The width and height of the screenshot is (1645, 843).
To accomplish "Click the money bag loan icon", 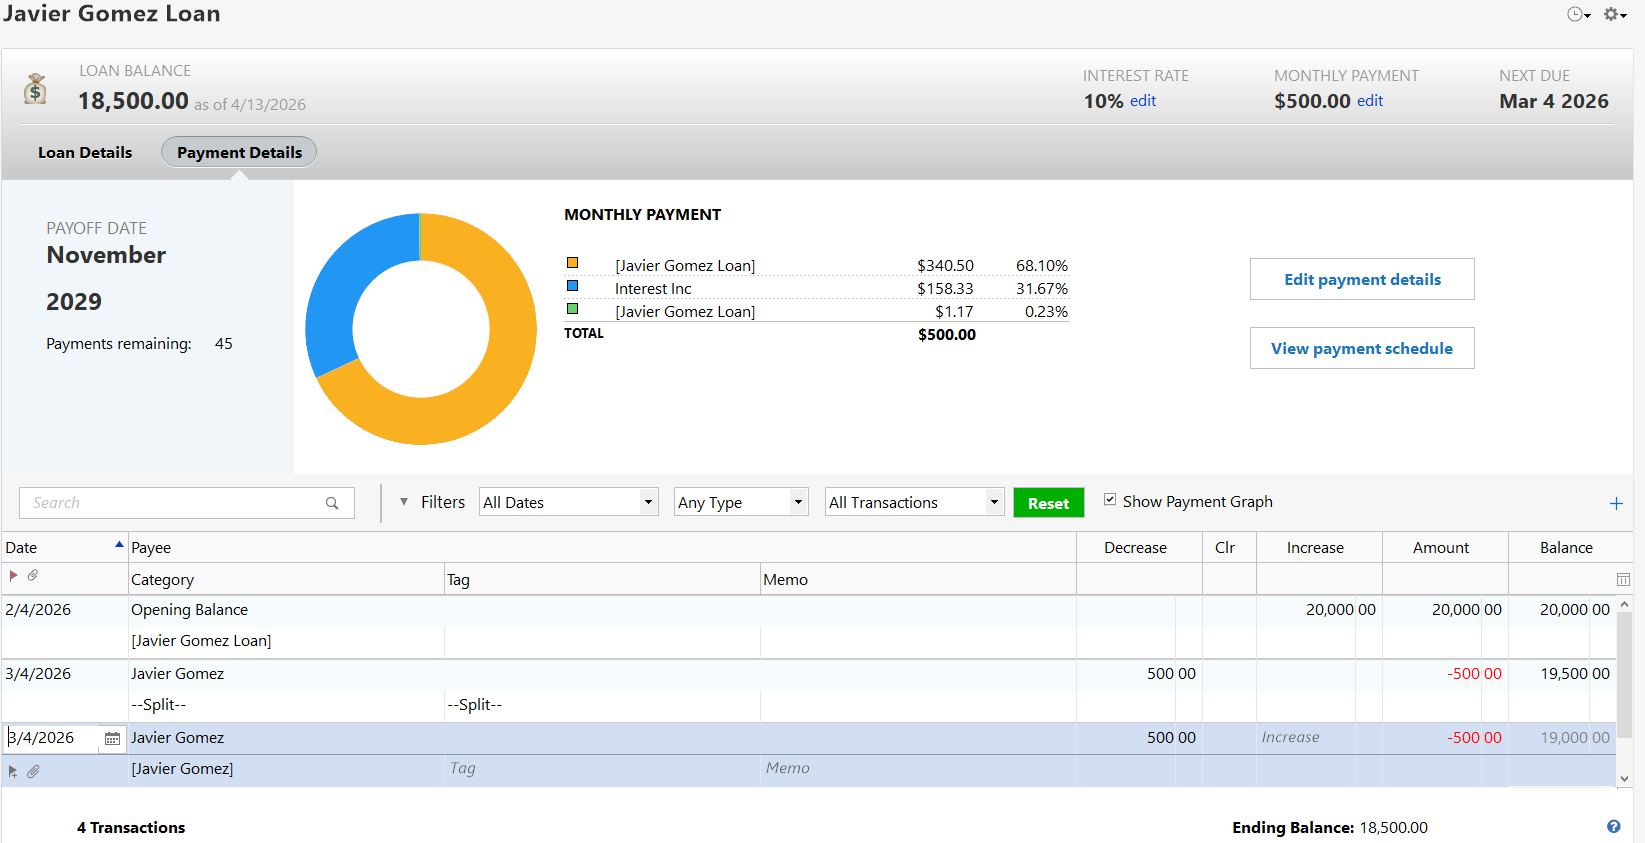I will [35, 89].
